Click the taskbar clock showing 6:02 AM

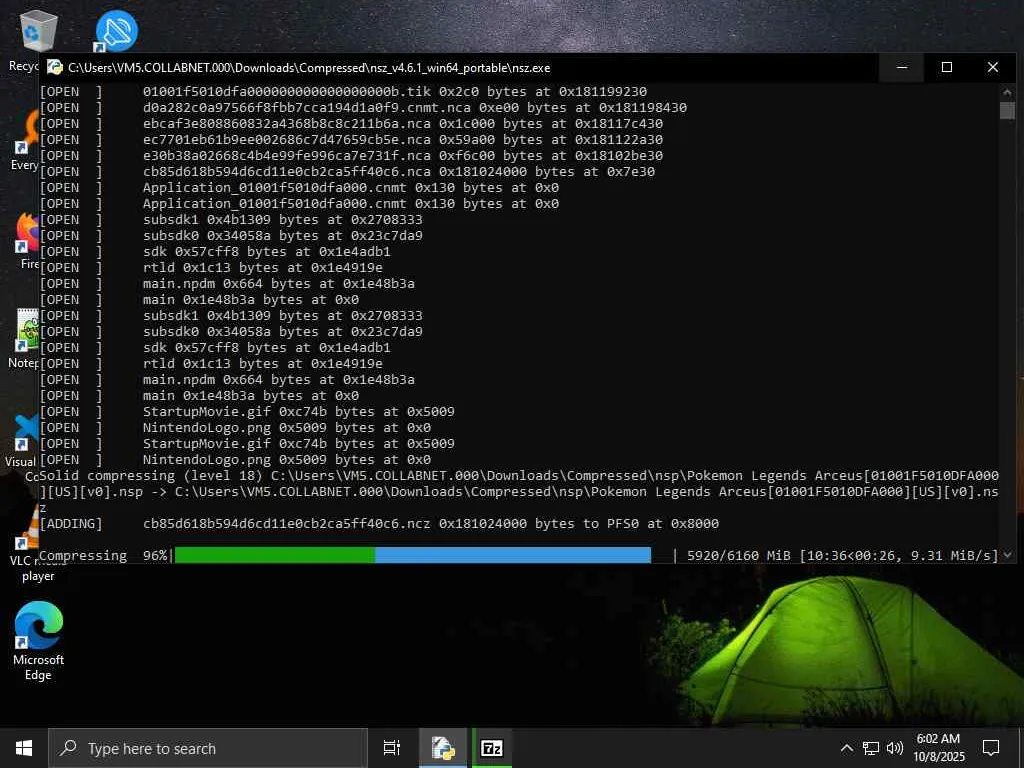pyautogui.click(x=939, y=748)
